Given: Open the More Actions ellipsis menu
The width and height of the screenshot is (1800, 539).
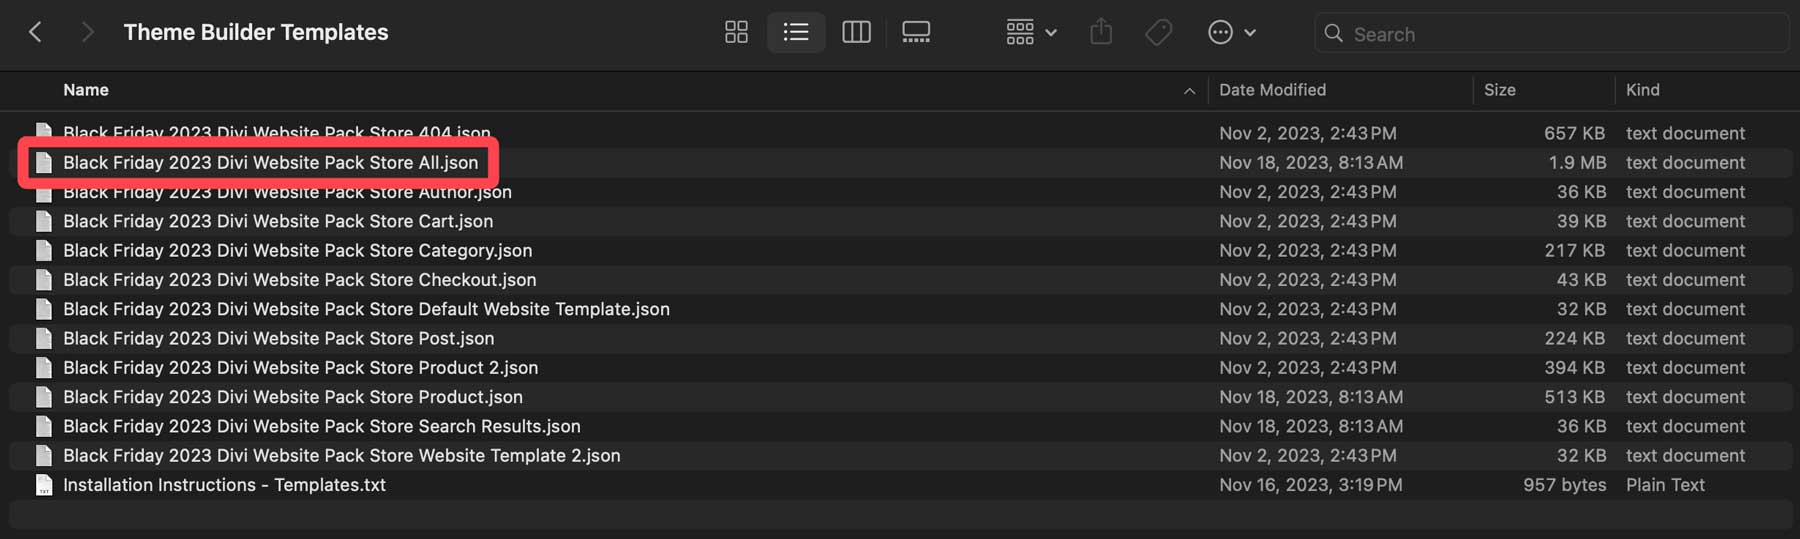Looking at the screenshot, I should click(1231, 33).
